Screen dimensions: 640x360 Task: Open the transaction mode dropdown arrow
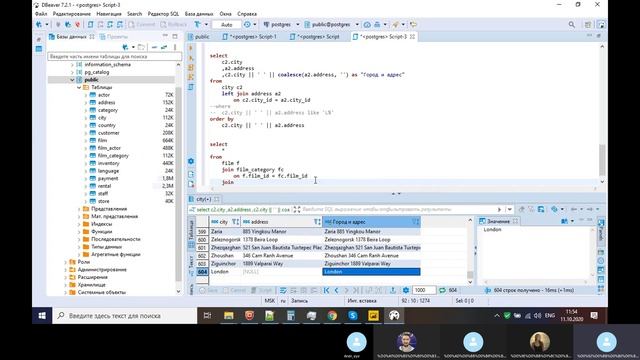(x=206, y=24)
